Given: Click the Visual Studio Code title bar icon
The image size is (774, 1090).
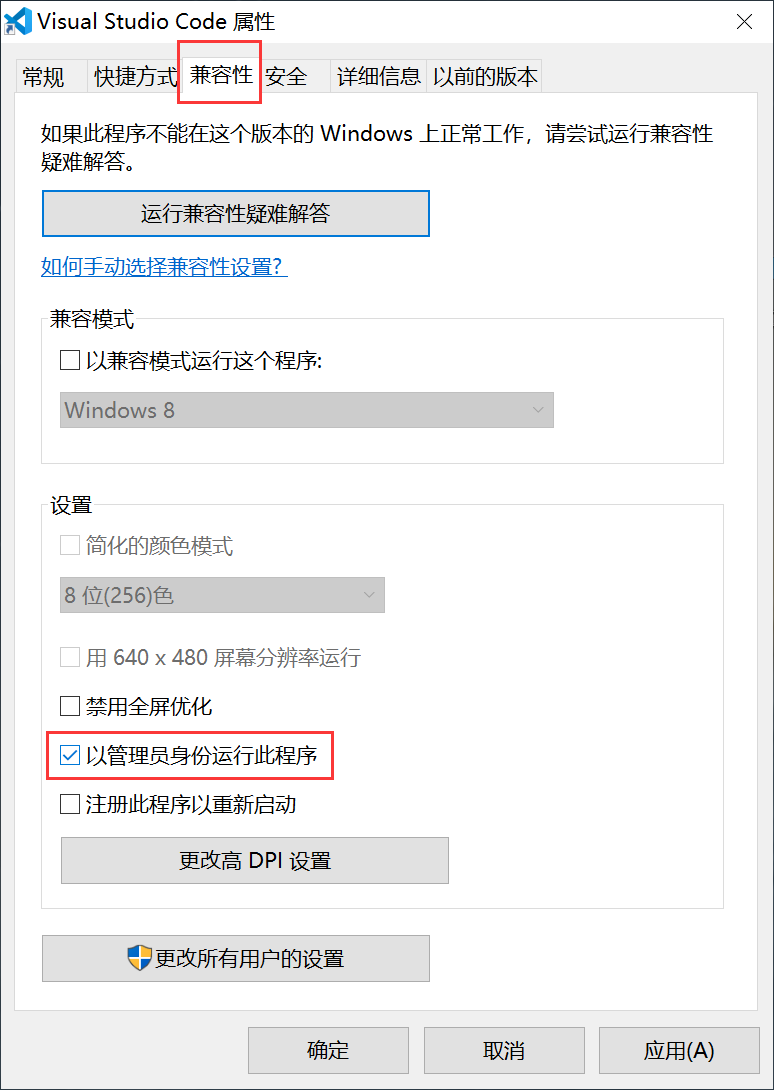Looking at the screenshot, I should 18,21.
